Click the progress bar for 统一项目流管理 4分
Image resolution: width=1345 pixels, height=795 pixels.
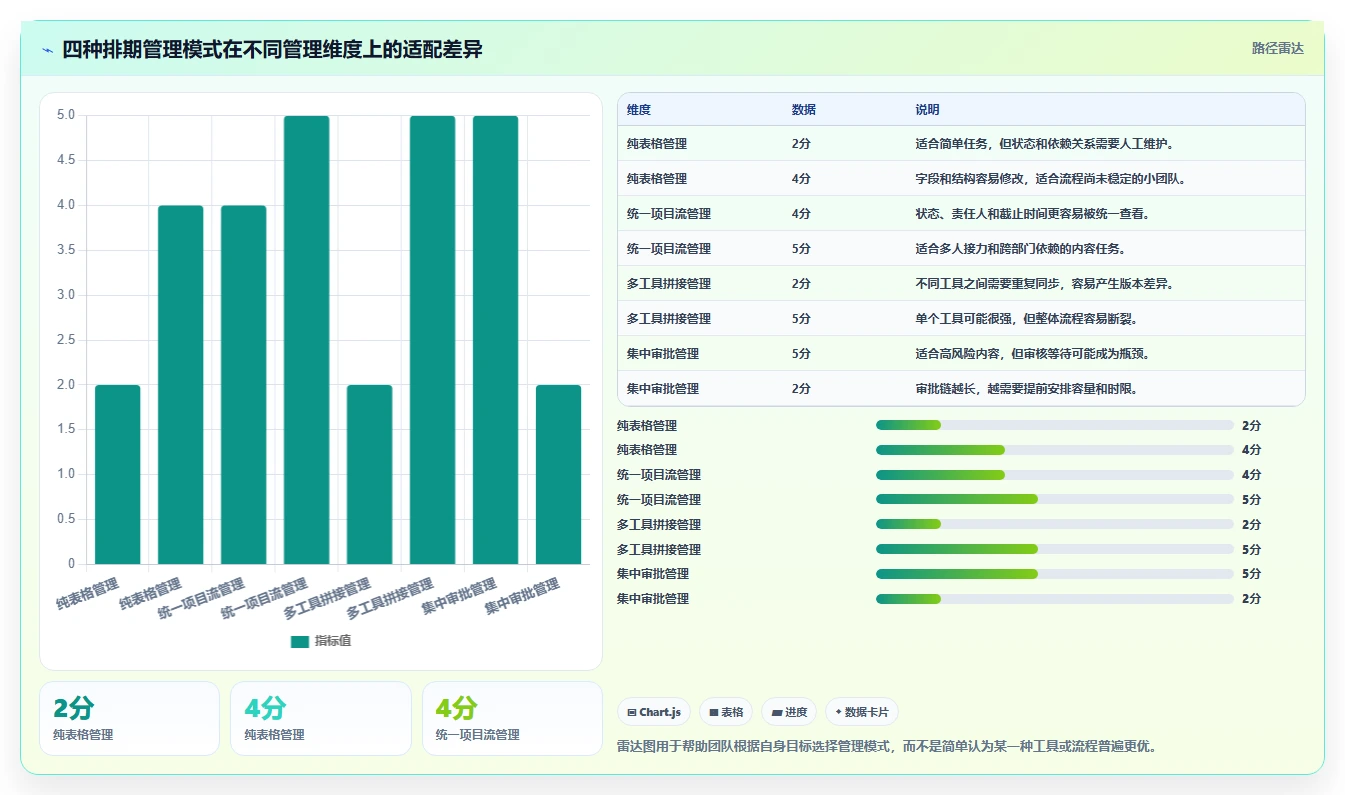pos(1055,475)
